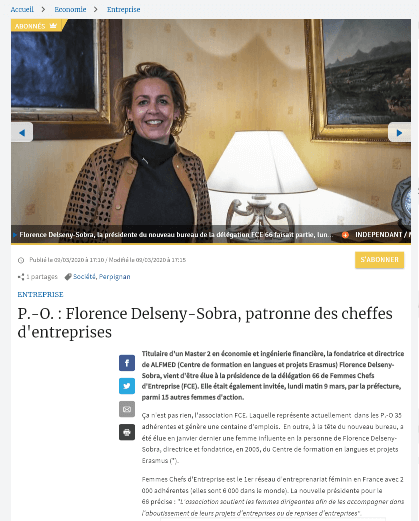Share article on Twitter
Image resolution: width=419 pixels, height=521 pixels.
[x=127, y=386]
